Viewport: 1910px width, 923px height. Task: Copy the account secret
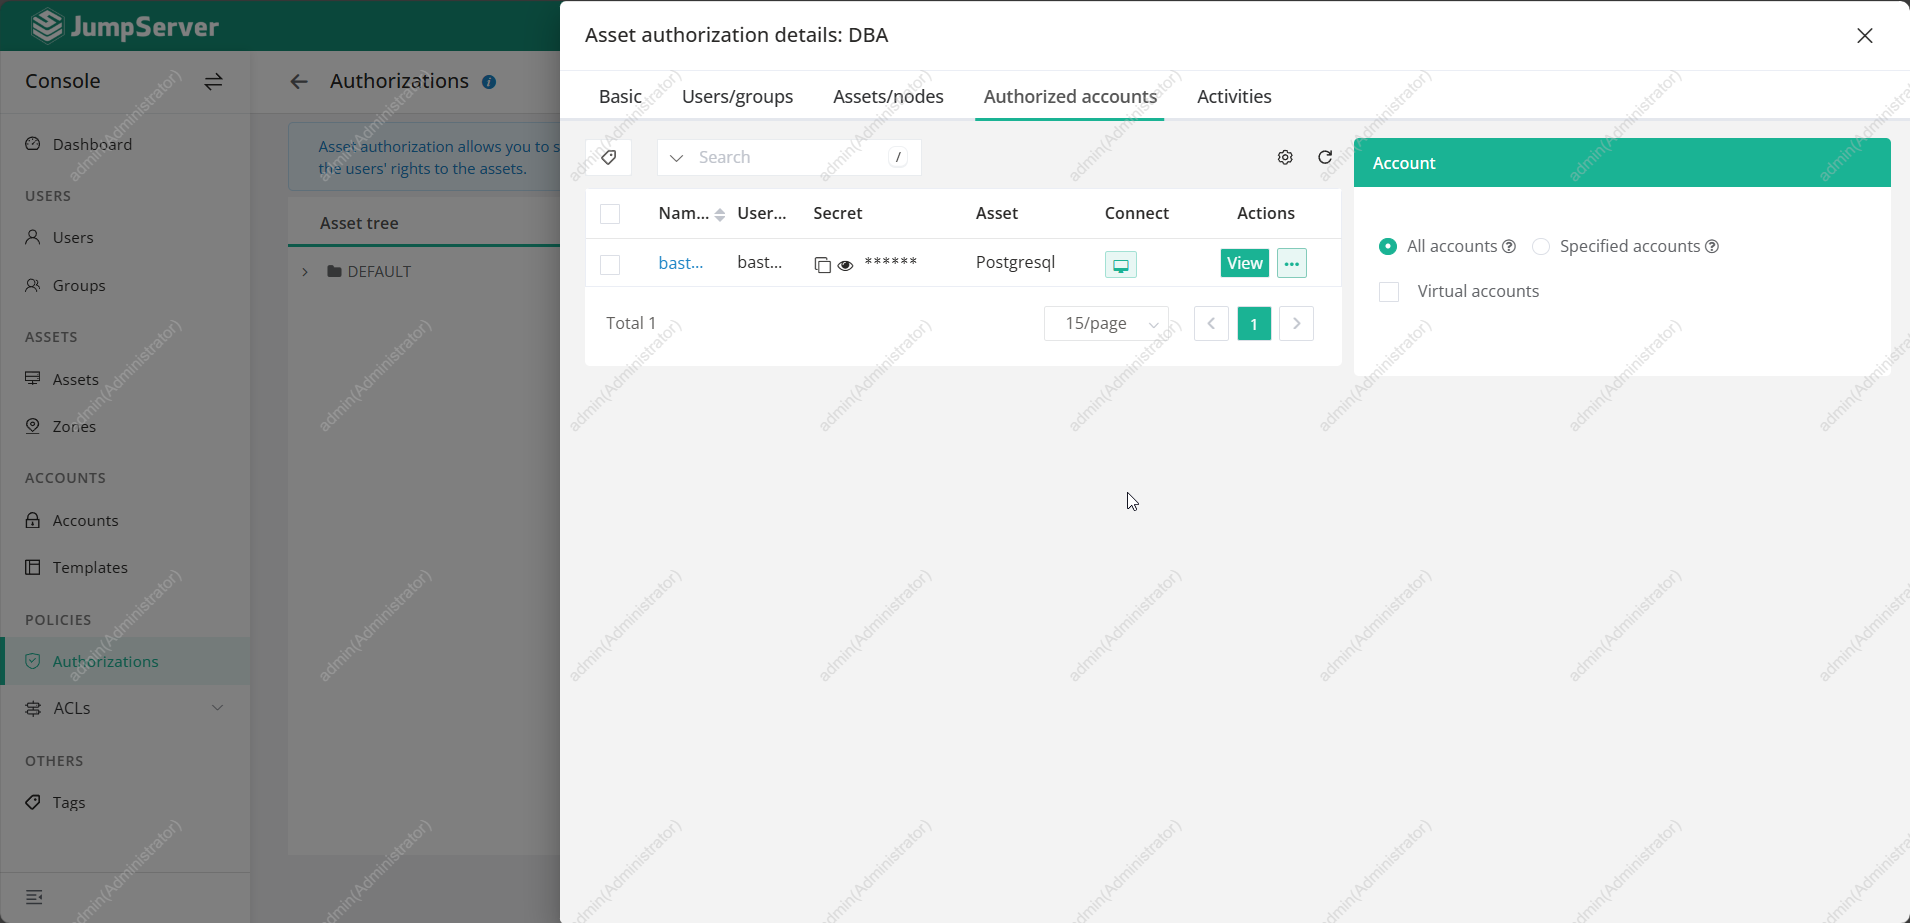[x=822, y=265]
